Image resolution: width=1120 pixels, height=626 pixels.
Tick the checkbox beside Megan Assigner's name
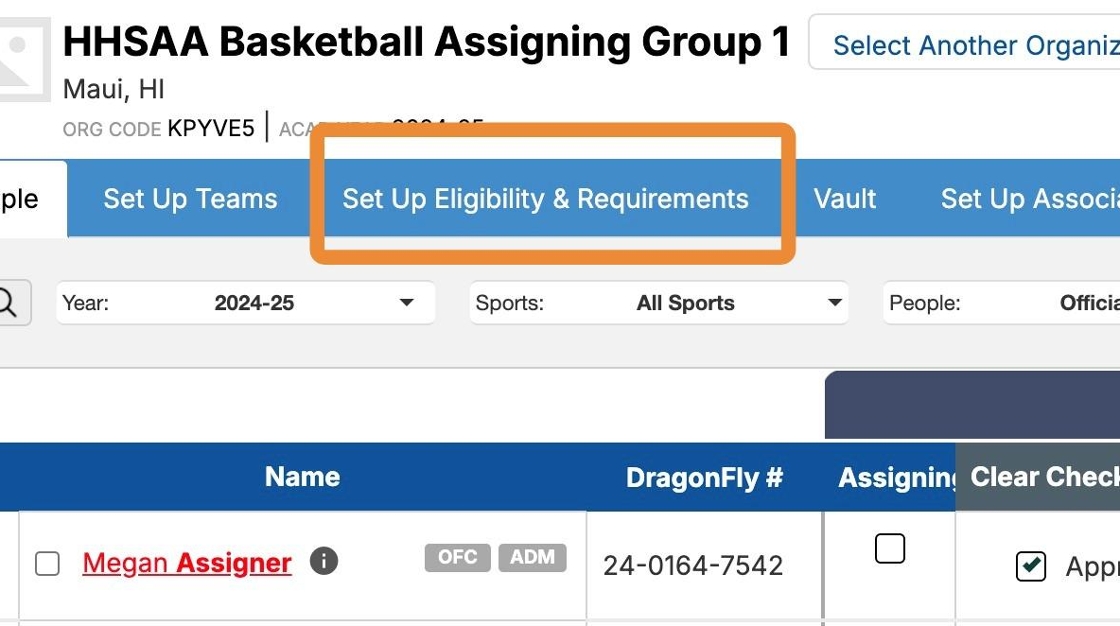47,564
